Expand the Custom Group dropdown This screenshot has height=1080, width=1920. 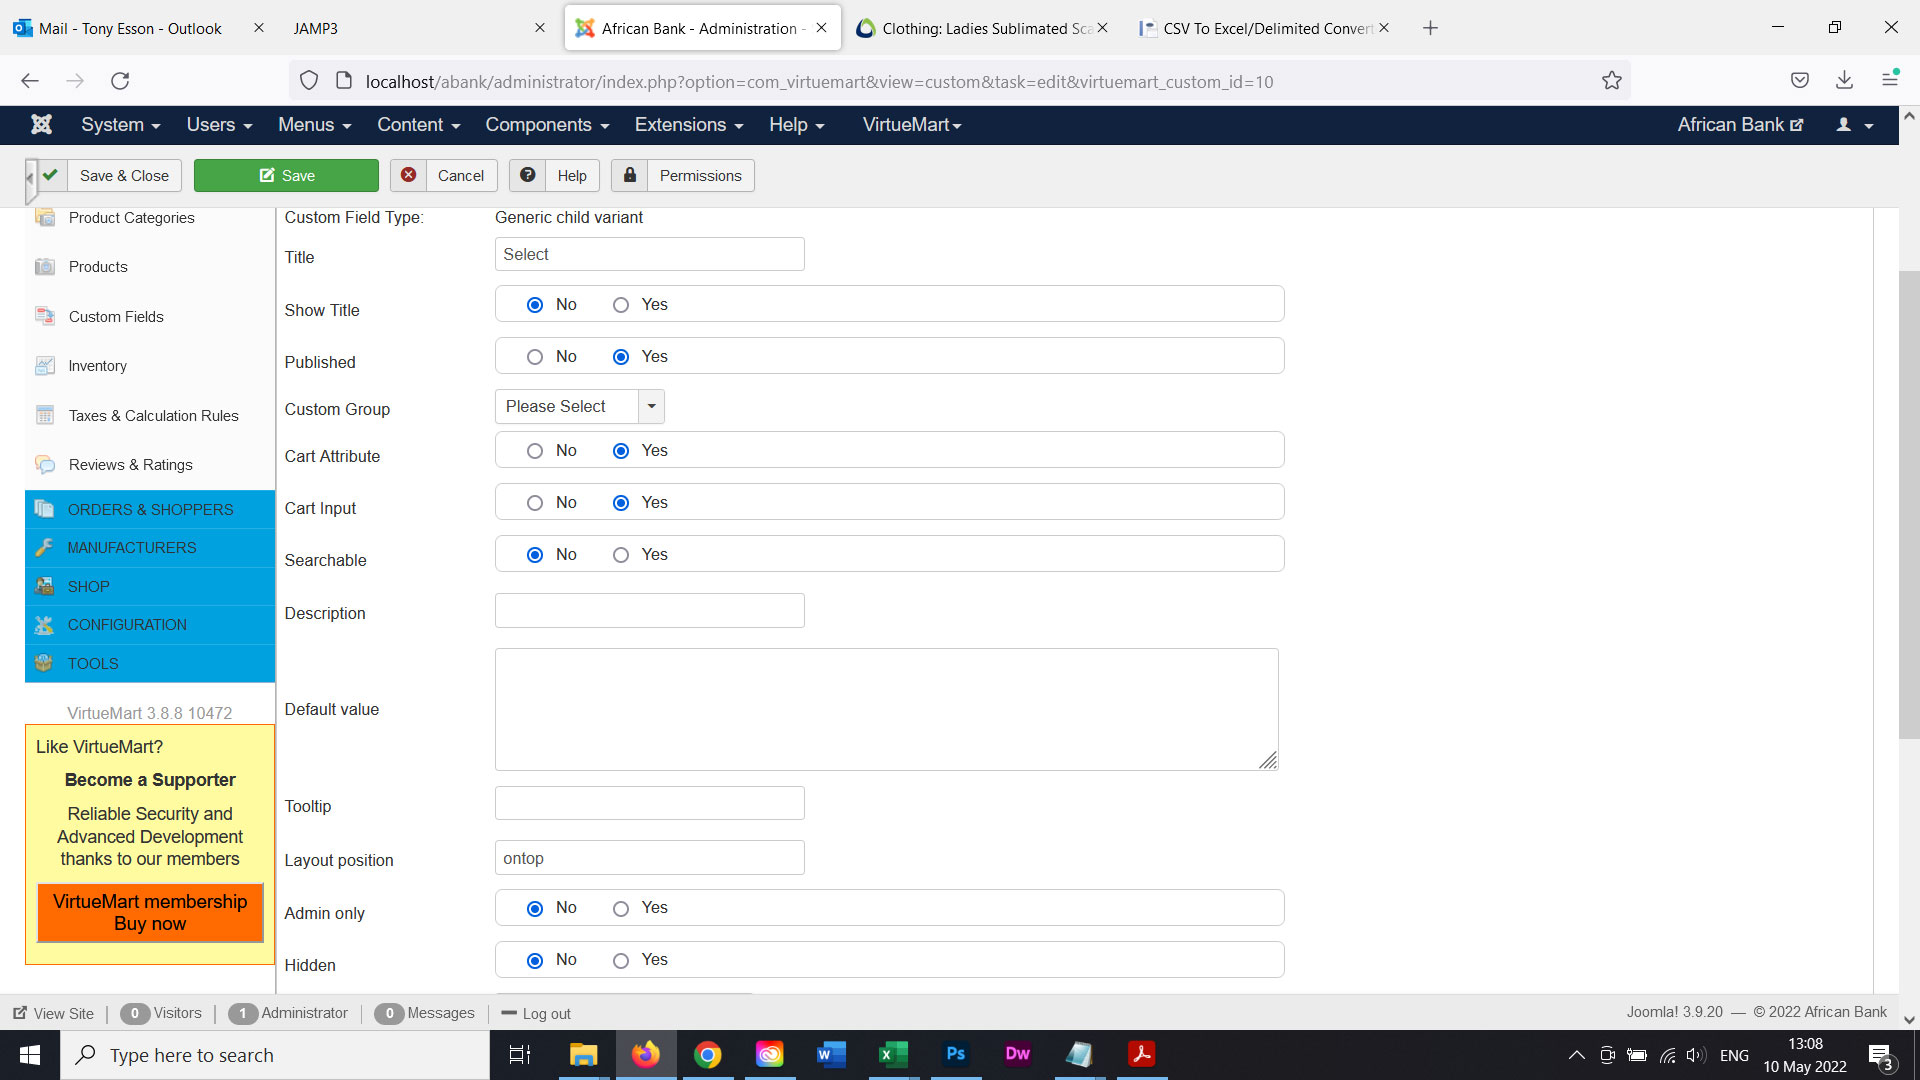tap(651, 406)
